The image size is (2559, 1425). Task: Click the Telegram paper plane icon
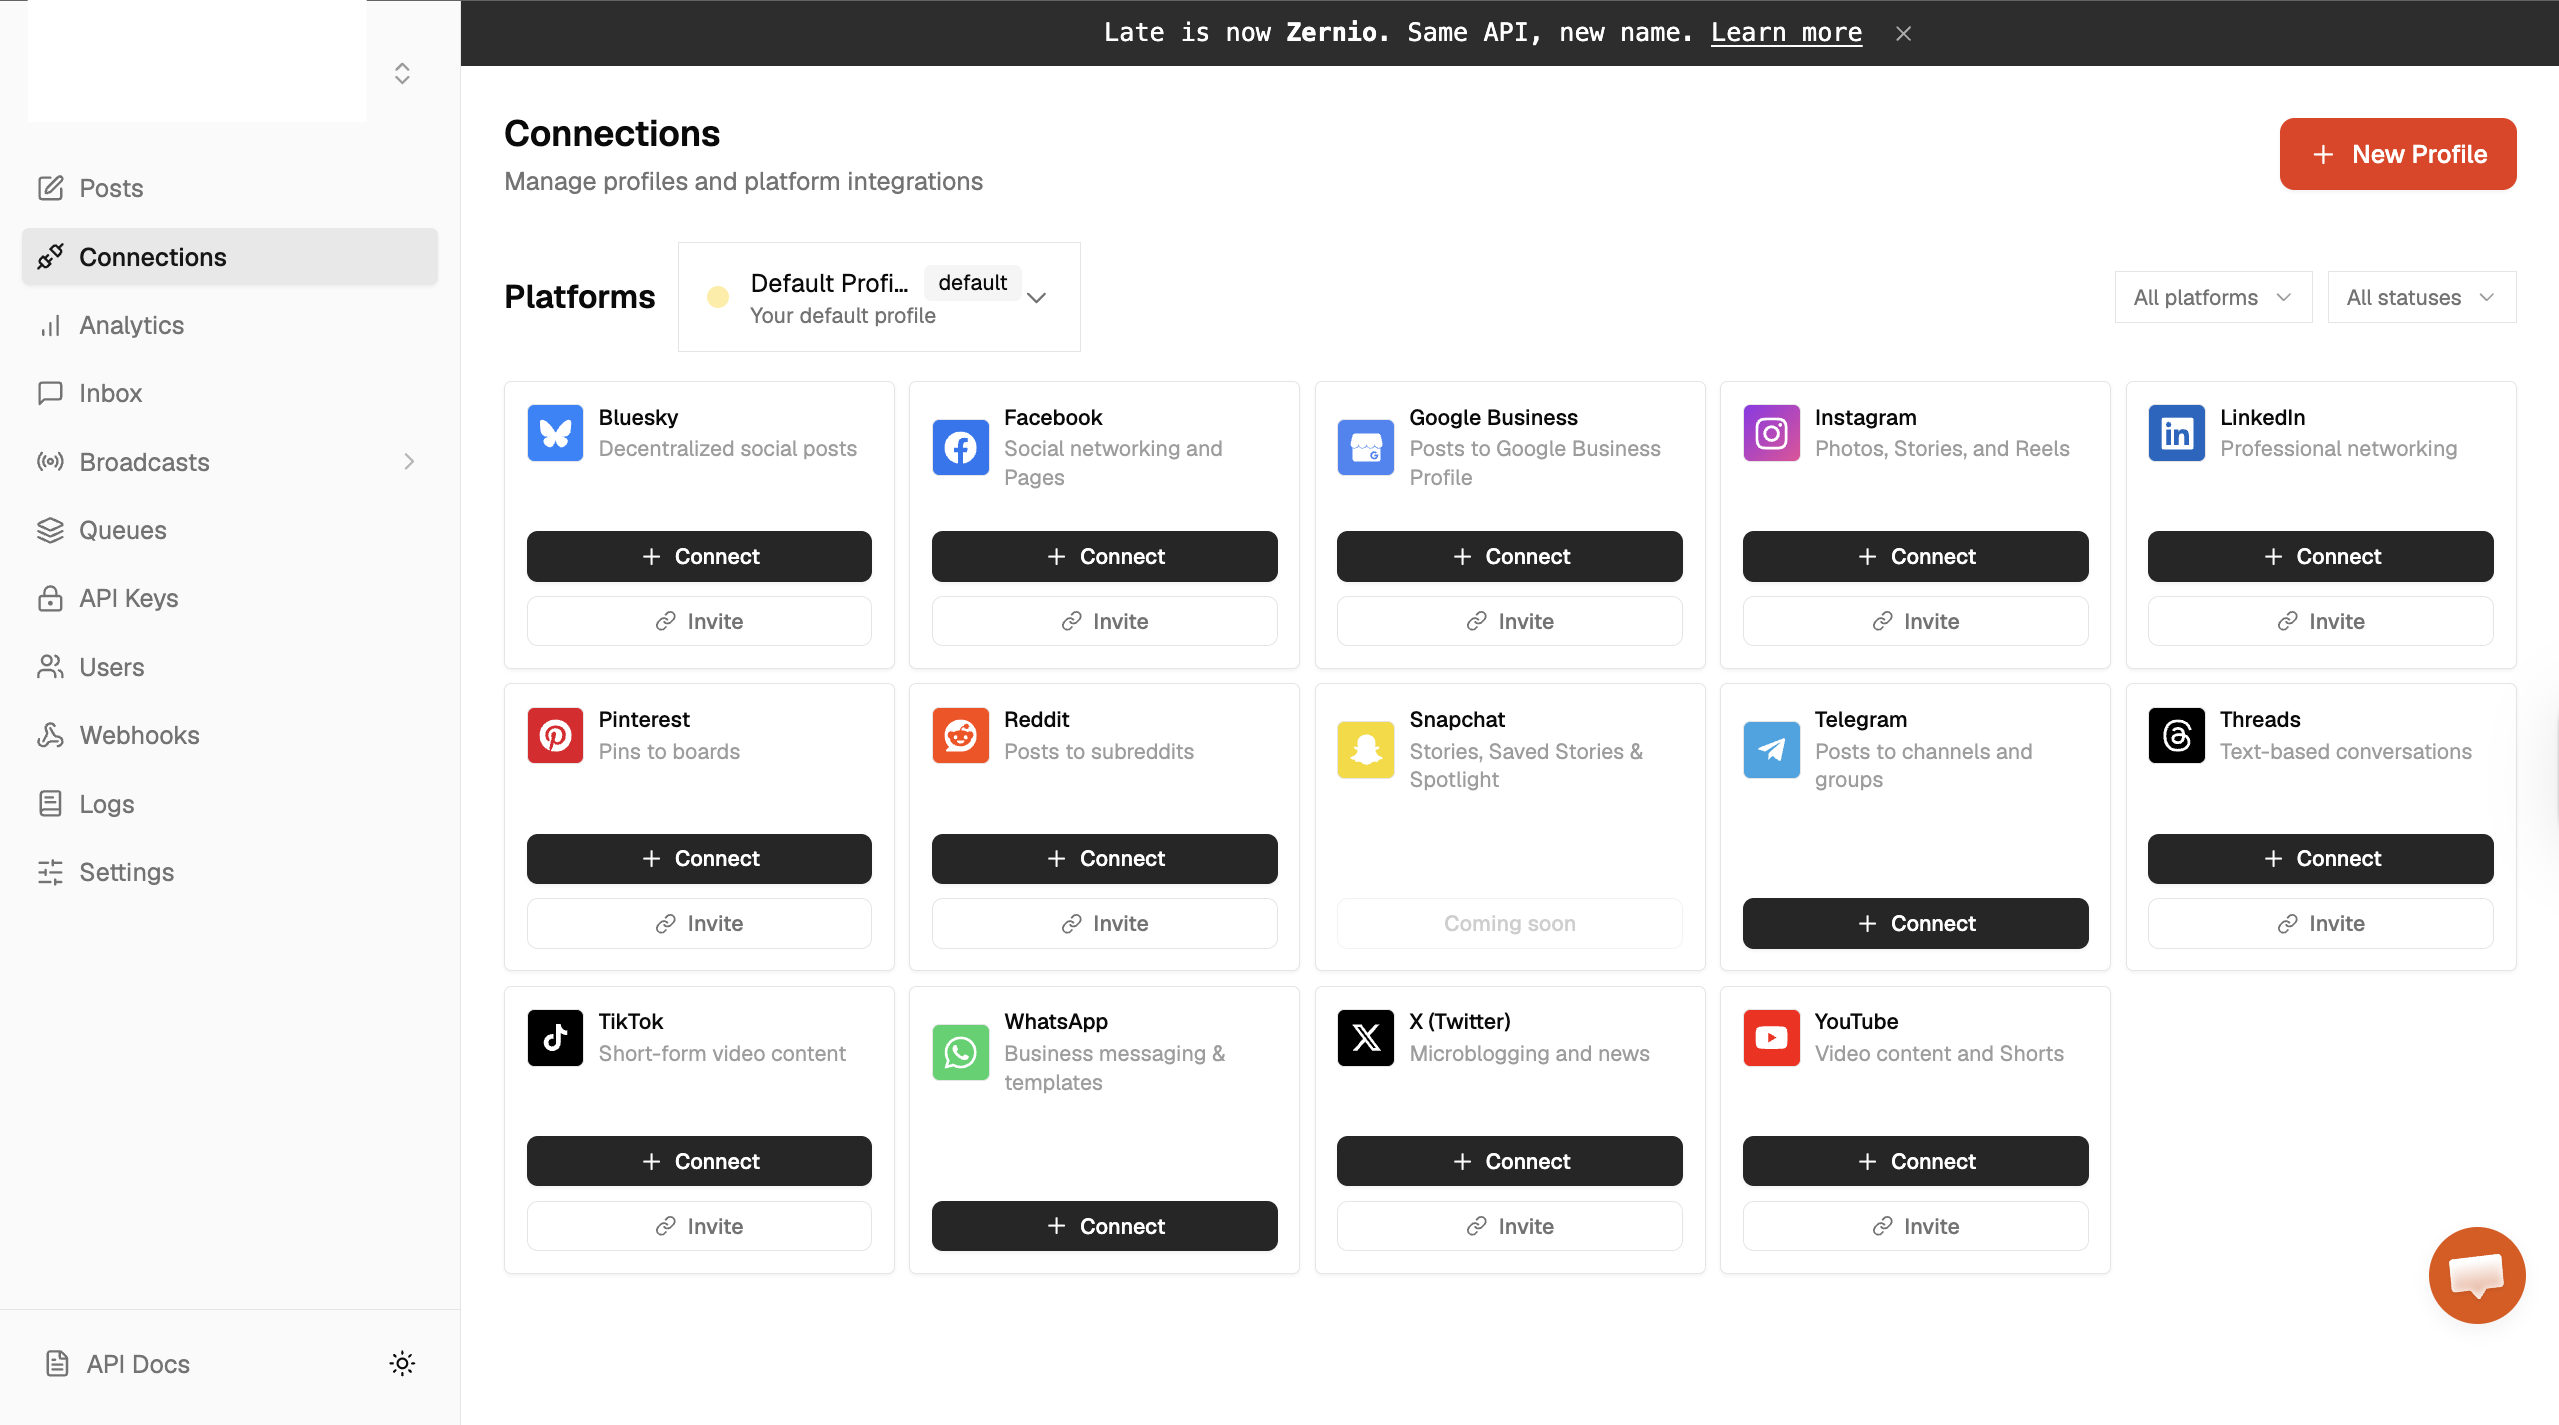point(1770,750)
